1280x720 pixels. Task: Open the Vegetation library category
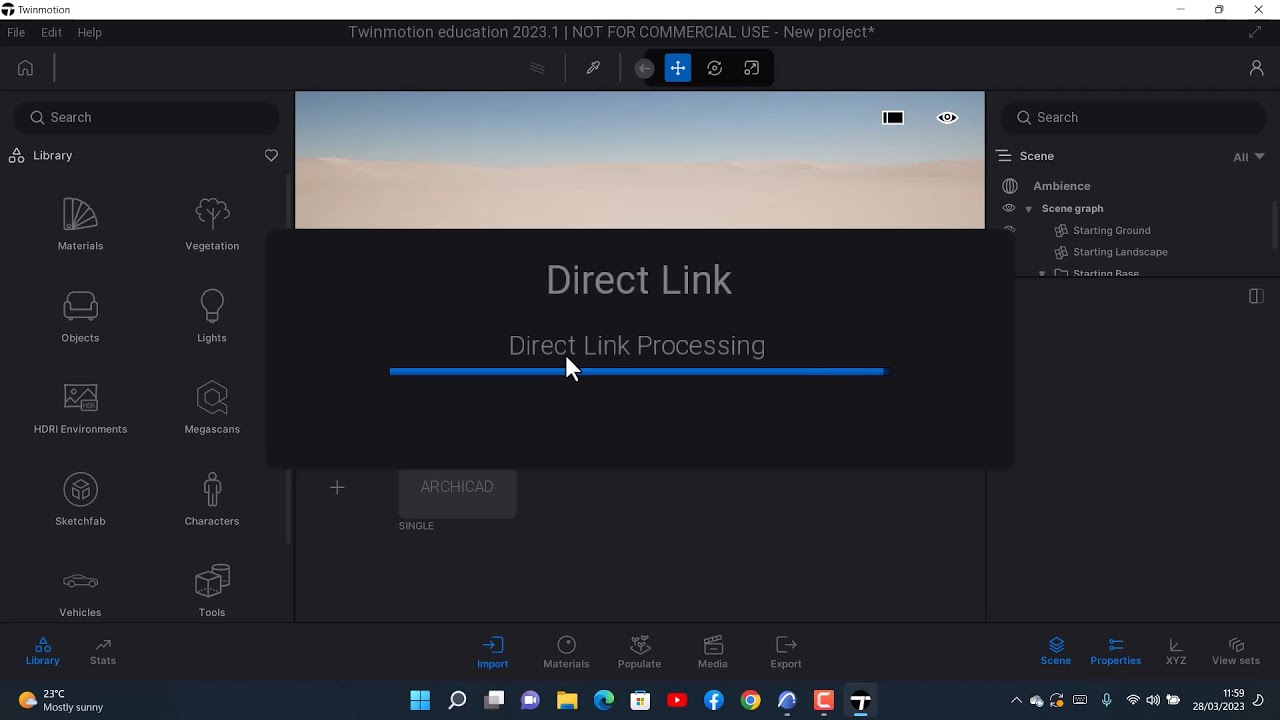point(212,224)
